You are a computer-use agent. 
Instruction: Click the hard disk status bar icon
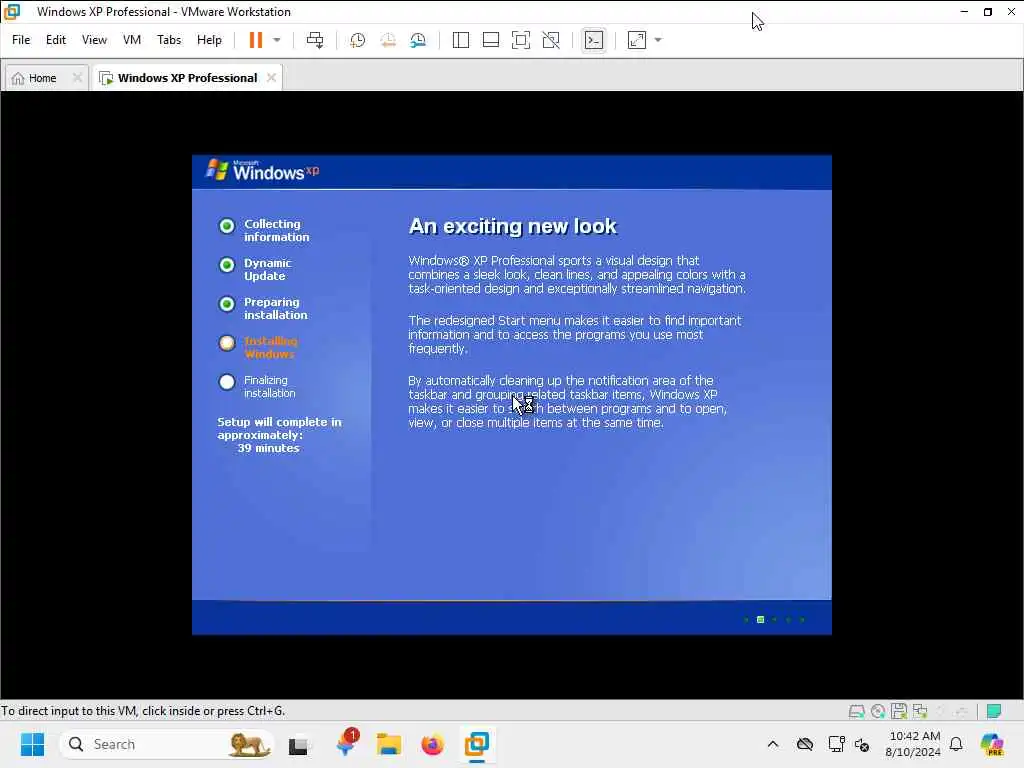[x=856, y=711]
